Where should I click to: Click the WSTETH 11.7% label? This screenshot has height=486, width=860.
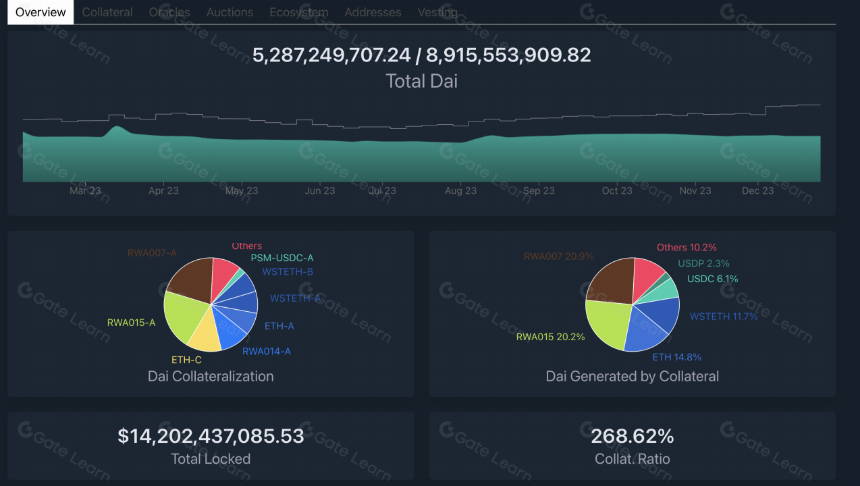click(x=723, y=317)
